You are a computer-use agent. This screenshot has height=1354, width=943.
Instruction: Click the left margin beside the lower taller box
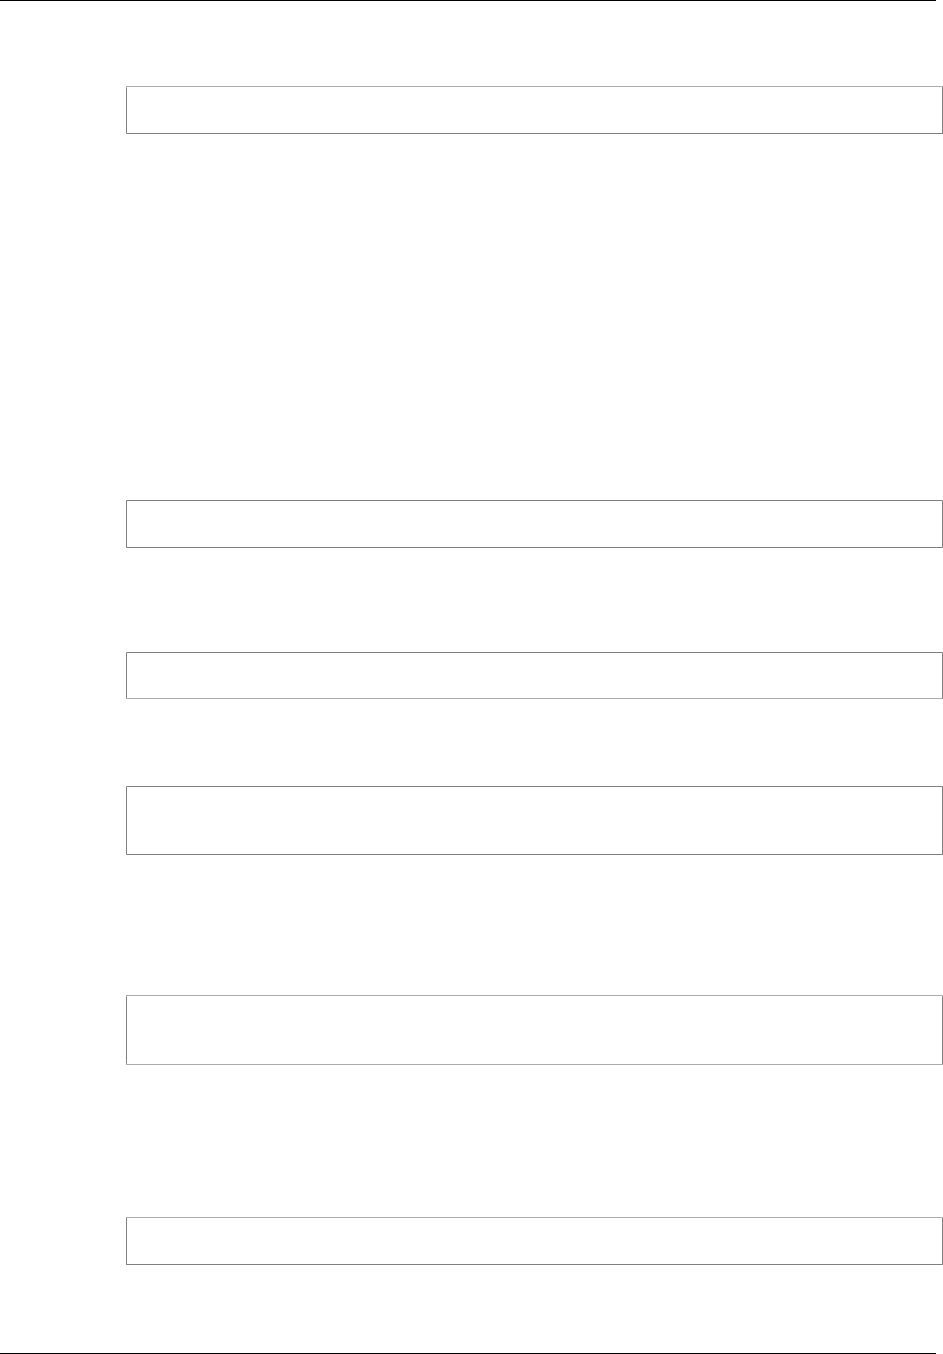(62, 1029)
